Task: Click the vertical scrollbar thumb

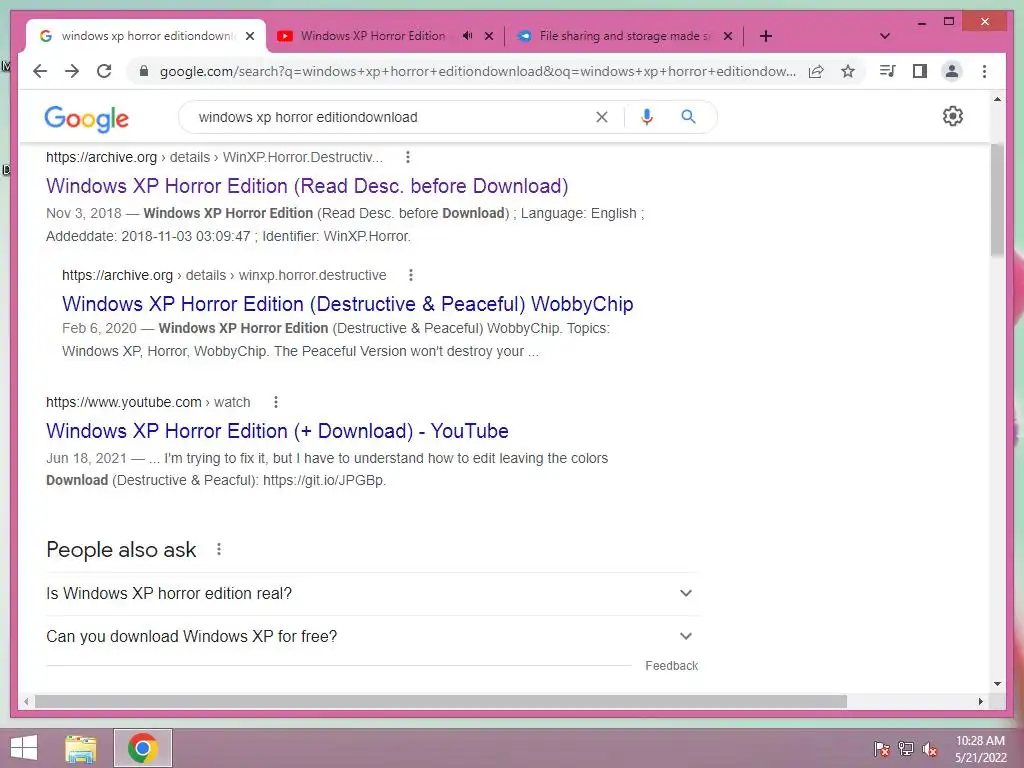Action: [x=997, y=199]
